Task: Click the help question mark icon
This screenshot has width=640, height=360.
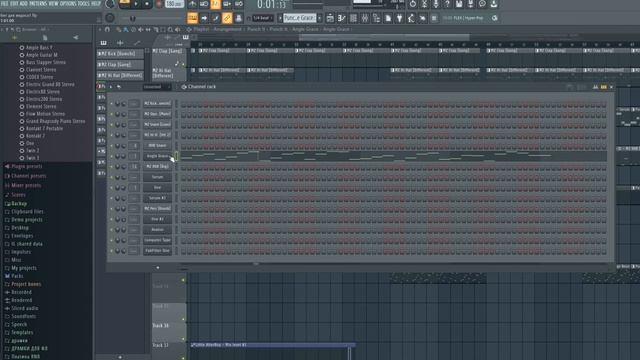Action: point(447,4)
